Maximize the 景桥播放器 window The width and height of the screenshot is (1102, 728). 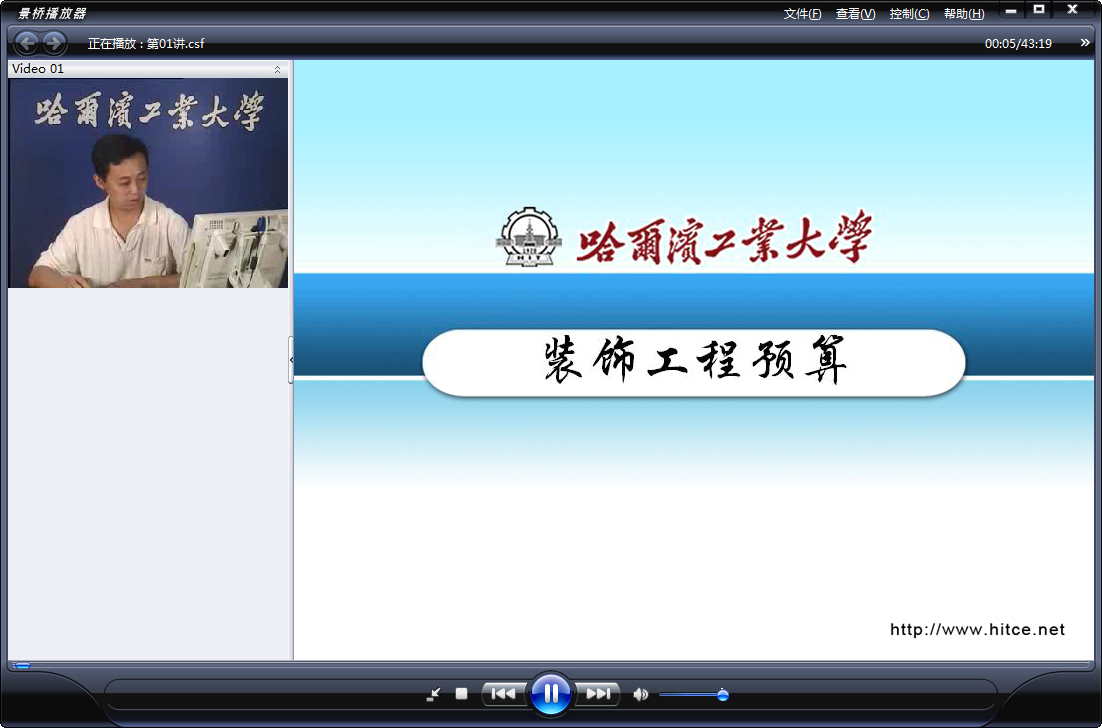(x=1039, y=10)
